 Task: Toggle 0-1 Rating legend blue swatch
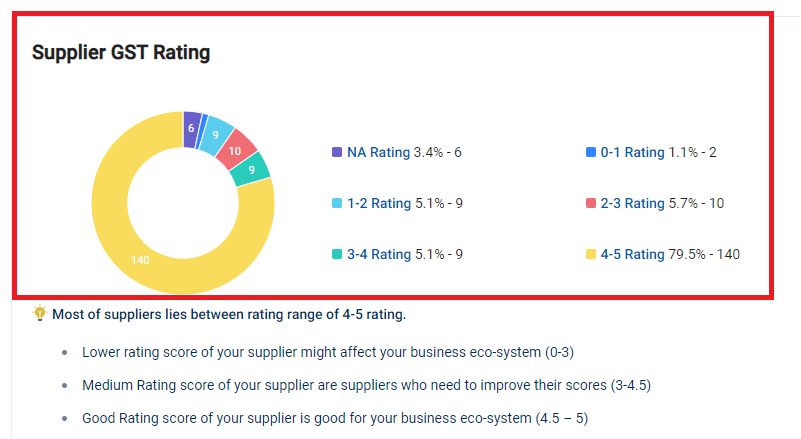pyautogui.click(x=591, y=152)
